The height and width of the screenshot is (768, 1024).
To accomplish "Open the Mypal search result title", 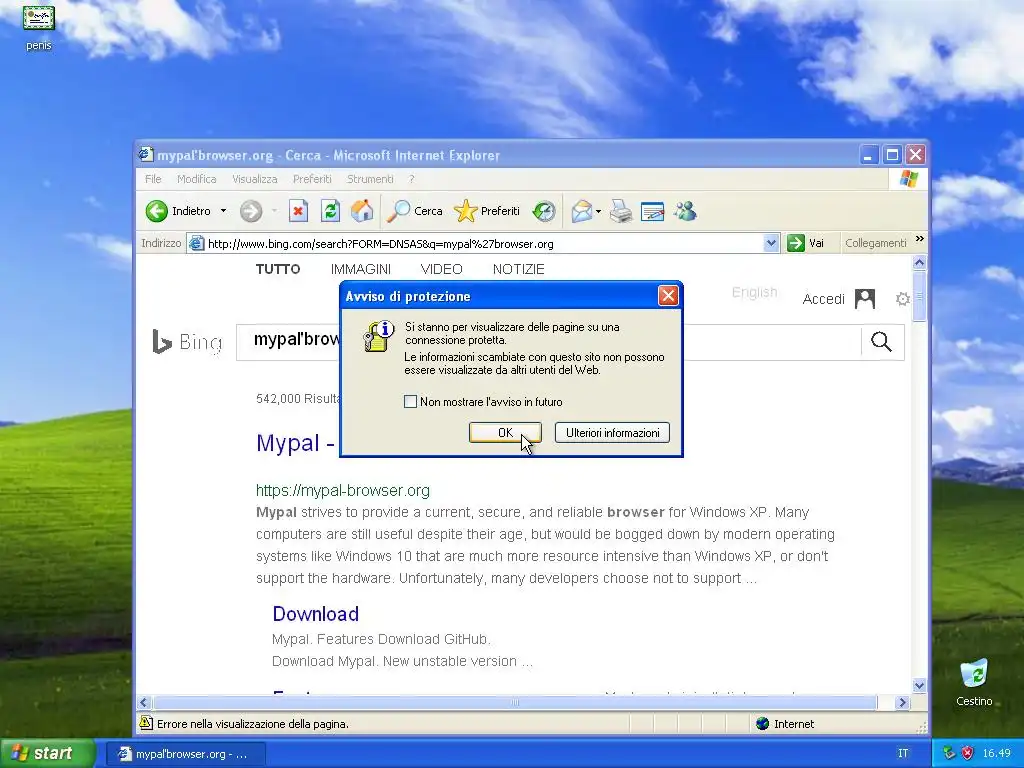I will pyautogui.click(x=295, y=443).
